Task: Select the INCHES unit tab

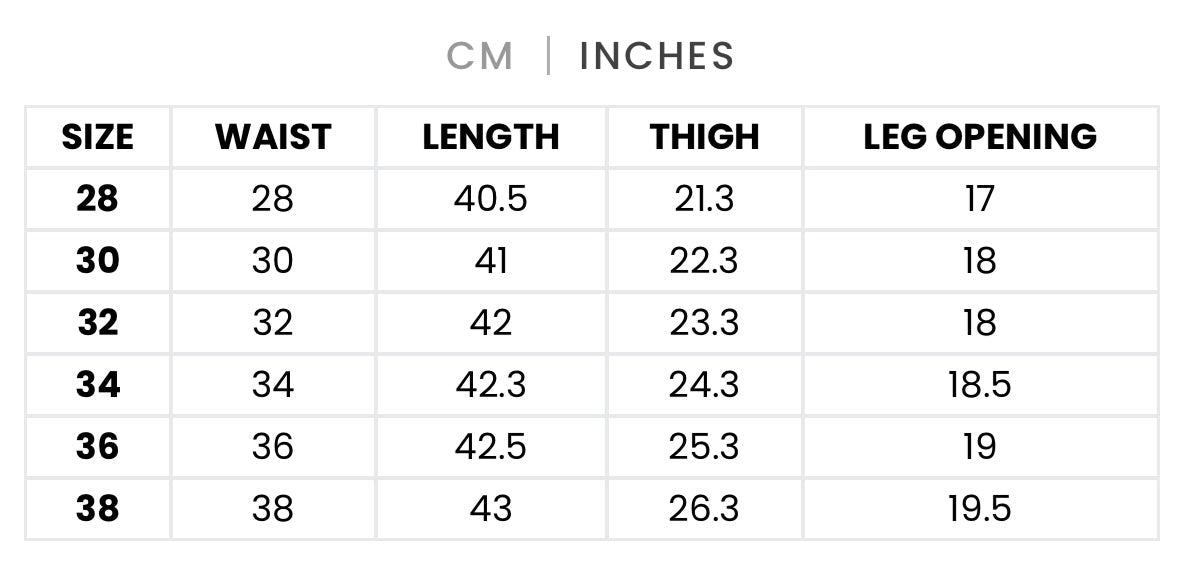Action: (657, 56)
